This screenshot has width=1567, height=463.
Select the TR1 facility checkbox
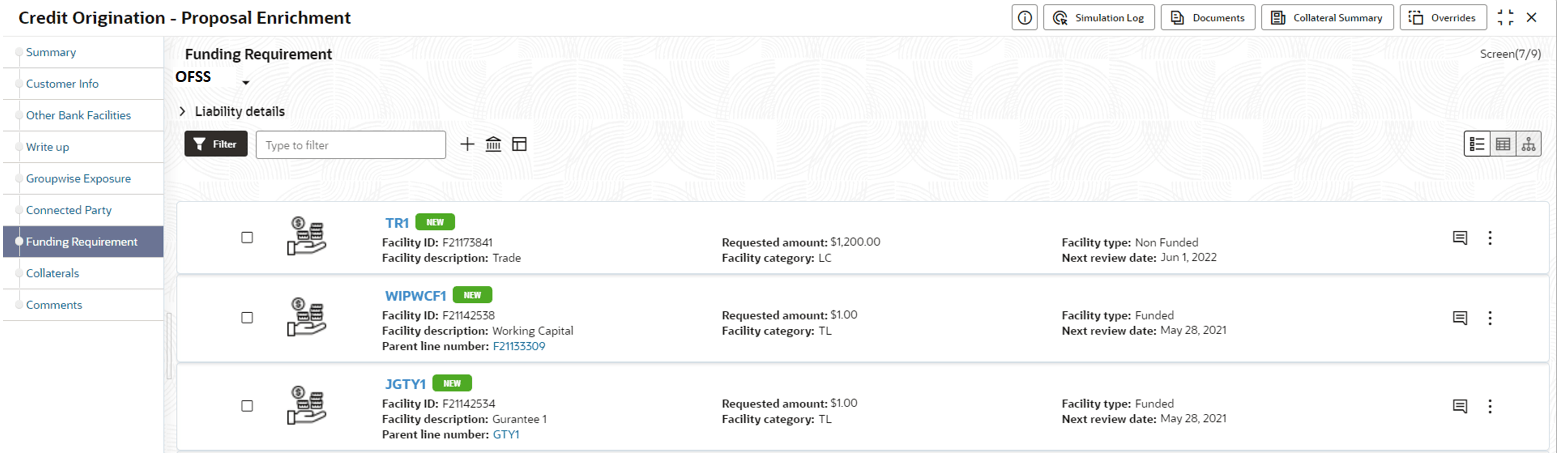[x=247, y=238]
